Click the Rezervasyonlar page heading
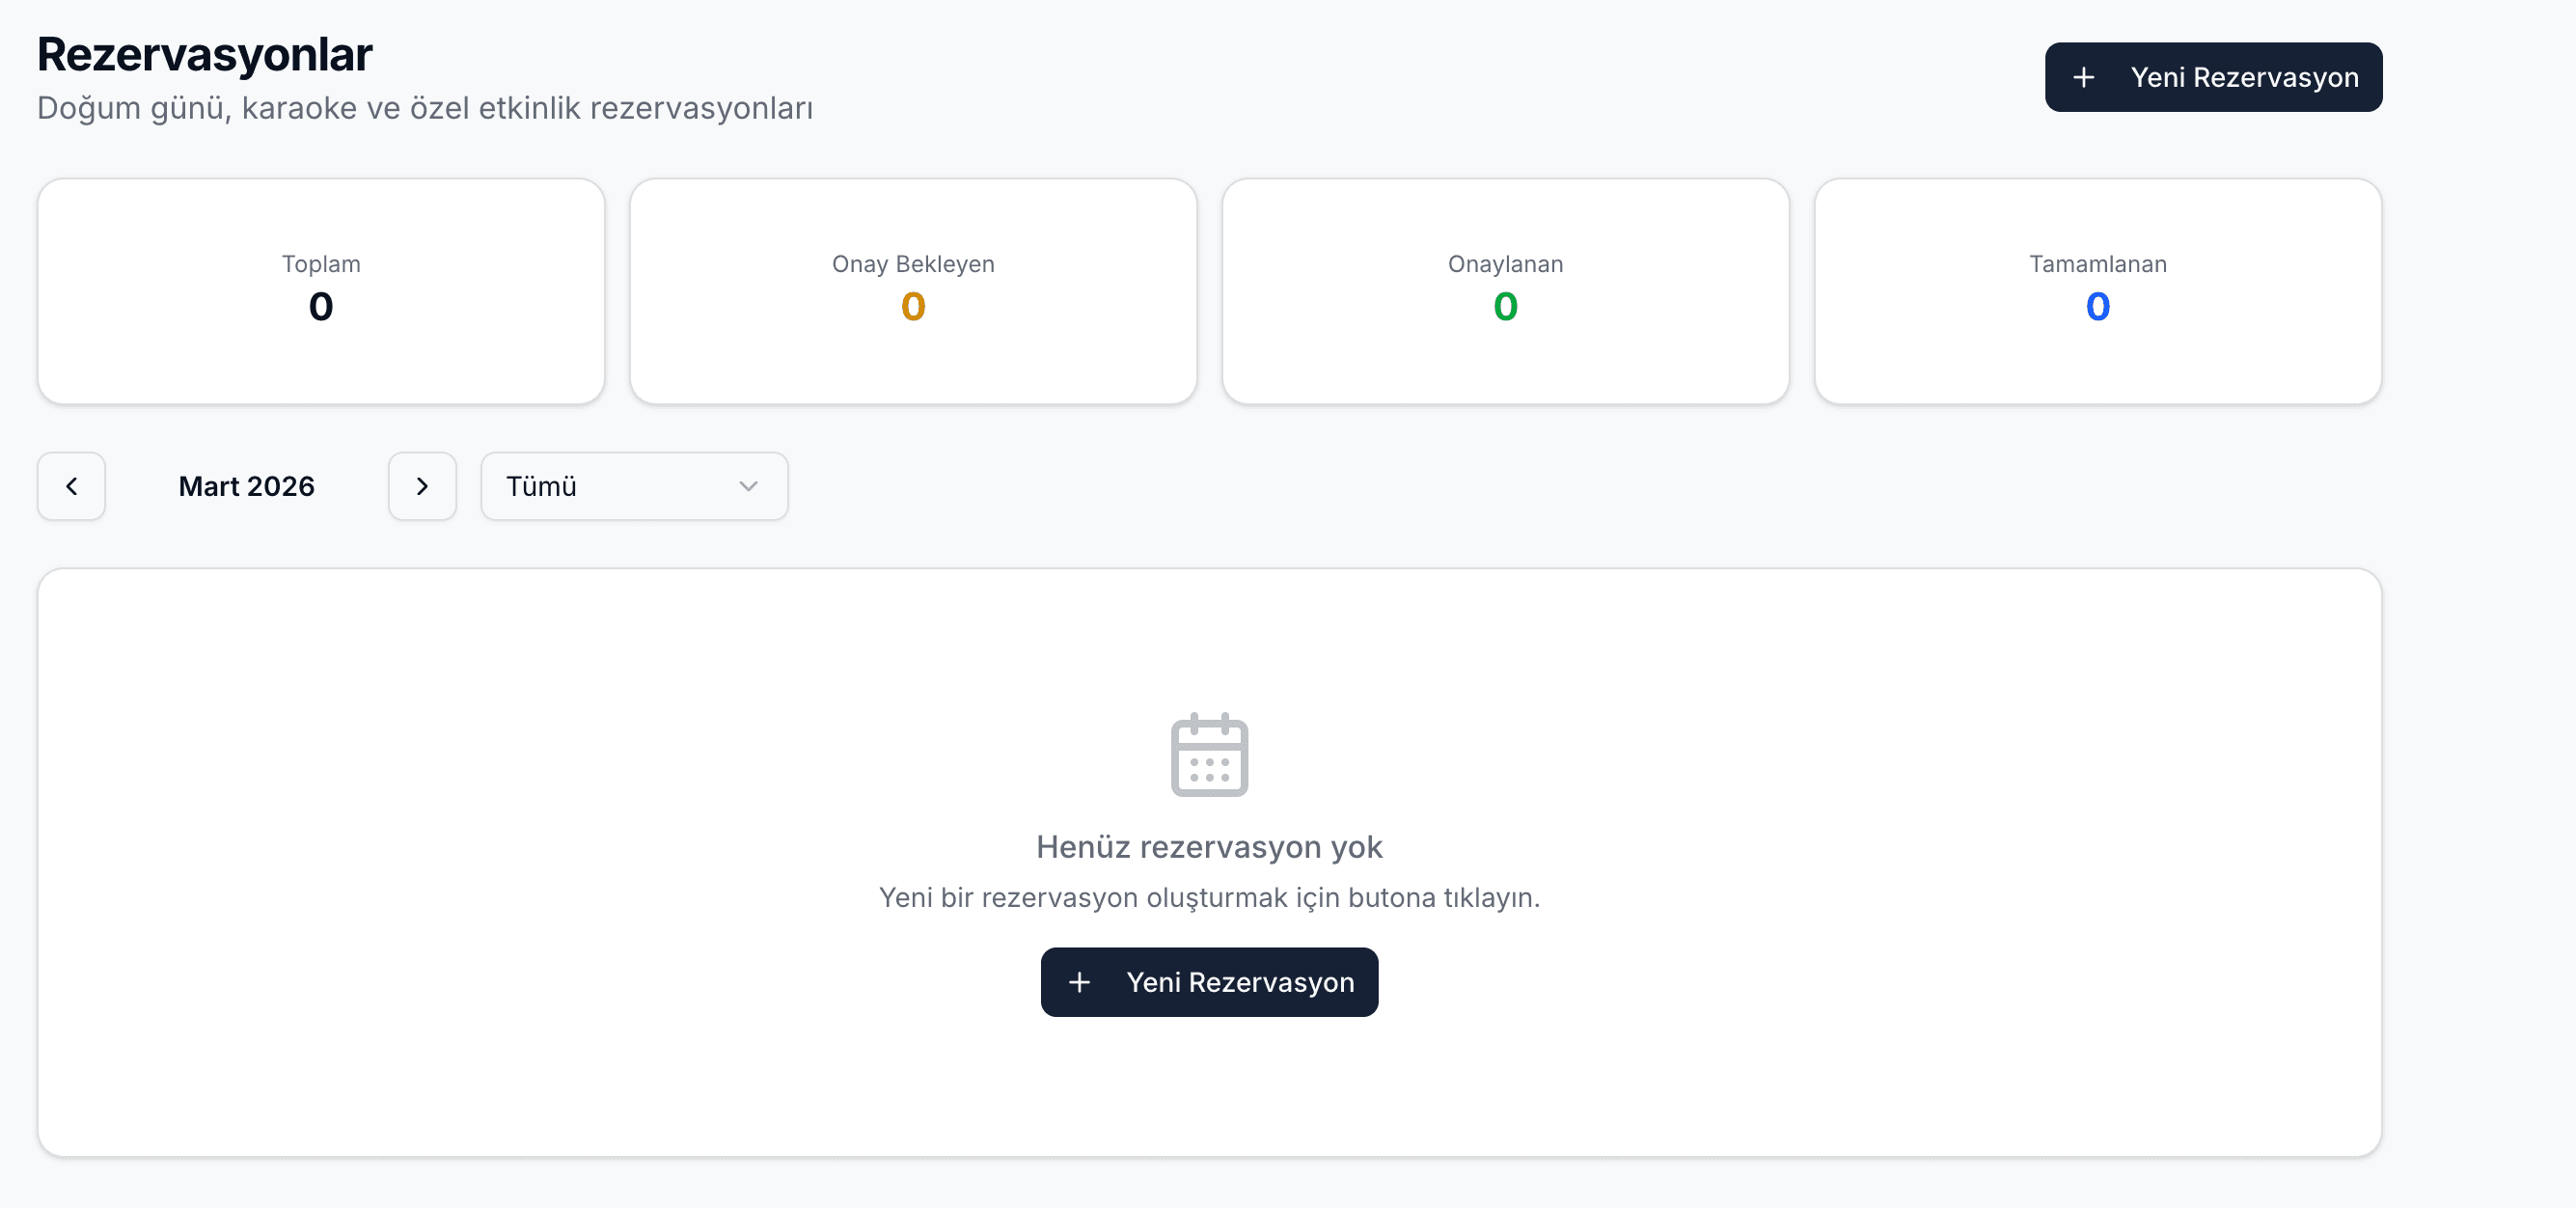This screenshot has height=1208, width=2576. click(x=205, y=55)
